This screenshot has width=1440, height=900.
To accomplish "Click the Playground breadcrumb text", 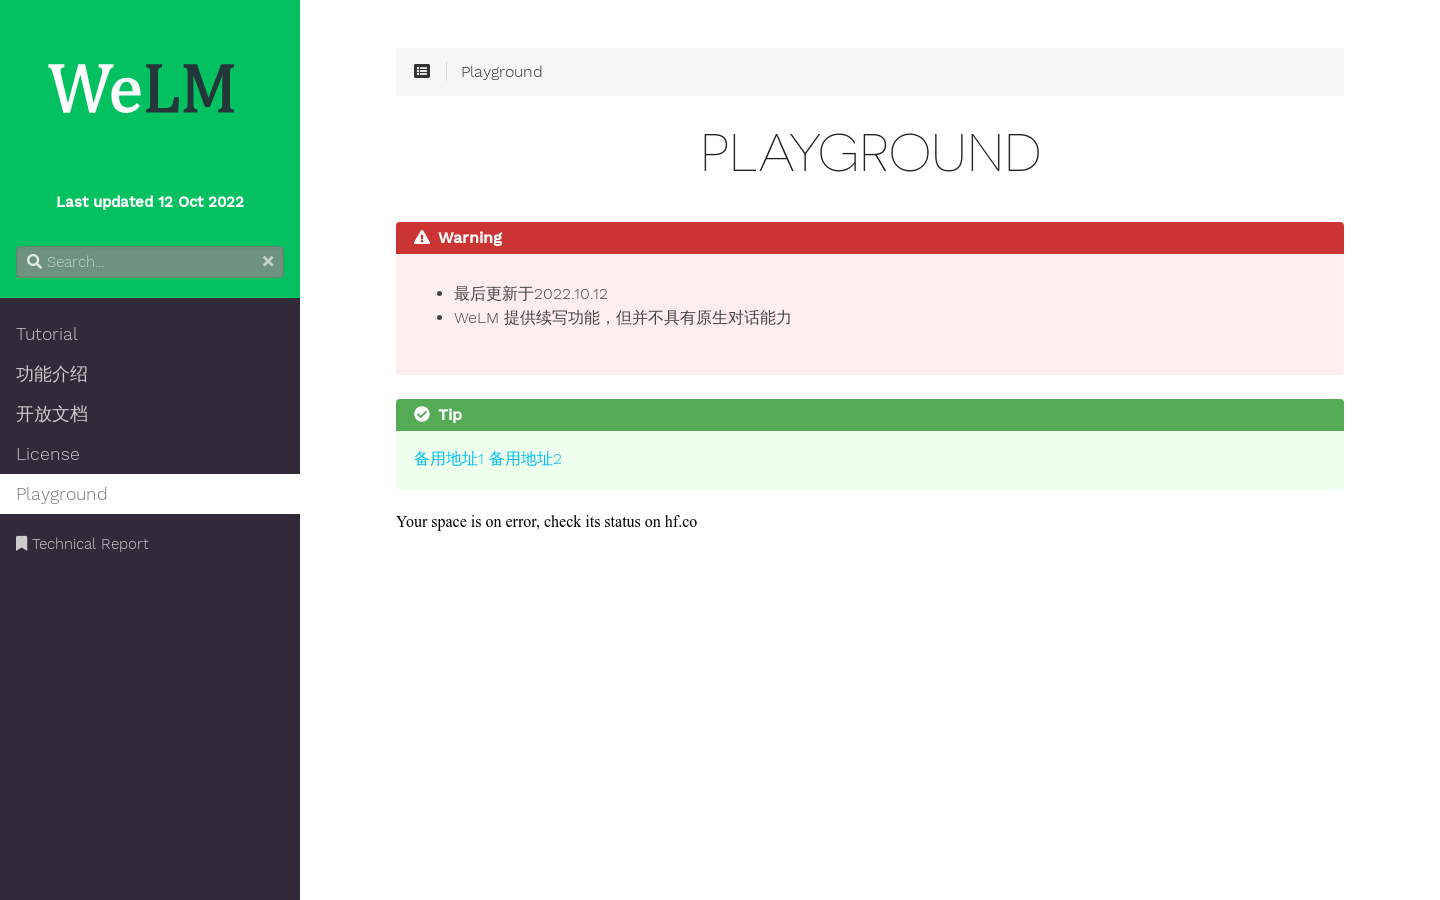I will click(x=502, y=72).
